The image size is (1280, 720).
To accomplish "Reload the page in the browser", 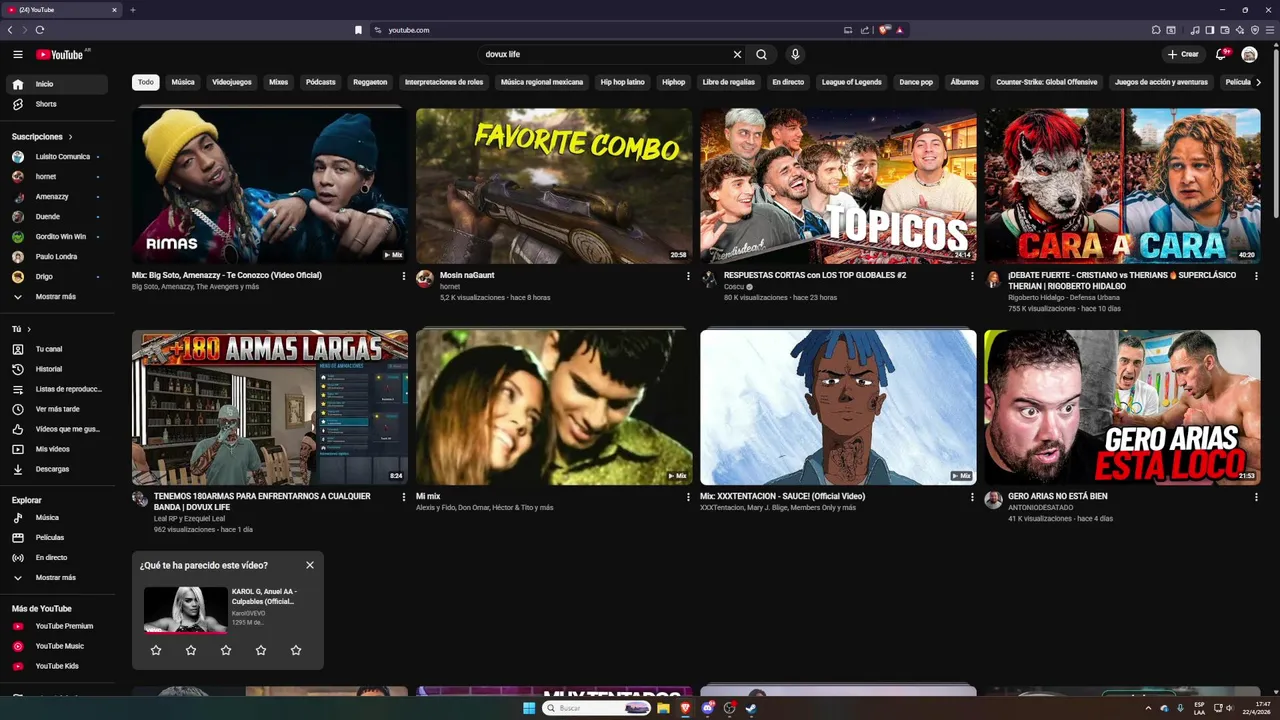I will coord(40,30).
